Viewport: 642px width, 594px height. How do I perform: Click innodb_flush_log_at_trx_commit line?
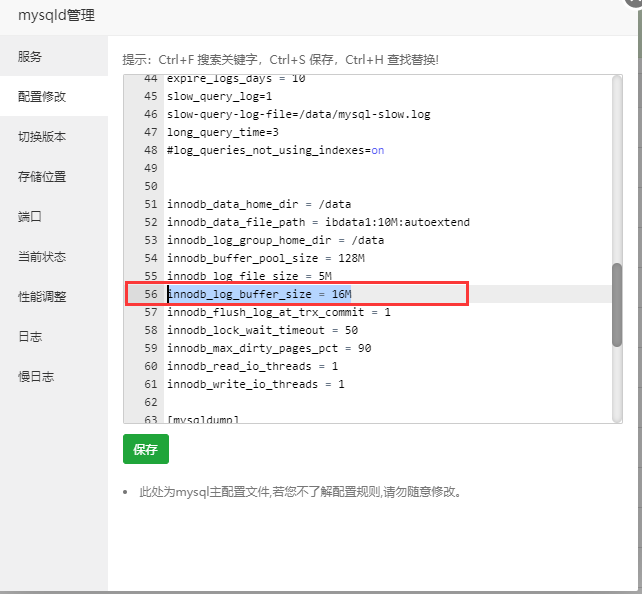(278, 312)
